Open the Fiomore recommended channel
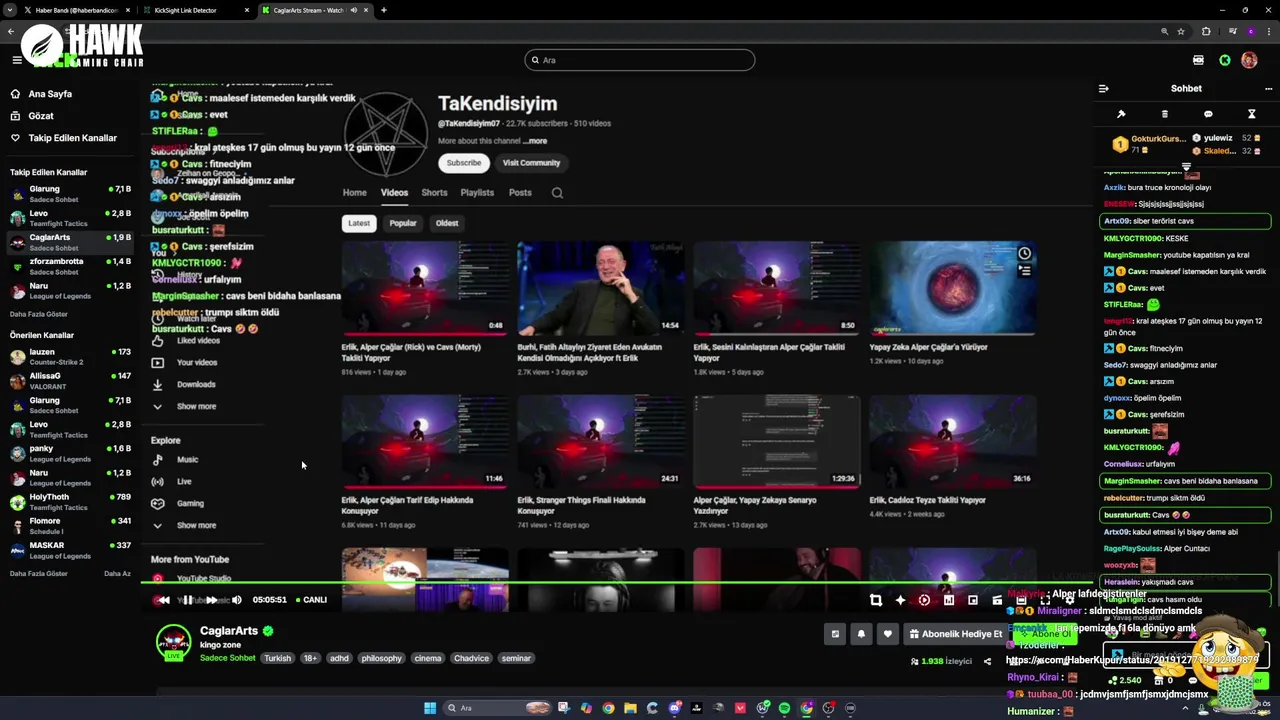 tap(70, 526)
